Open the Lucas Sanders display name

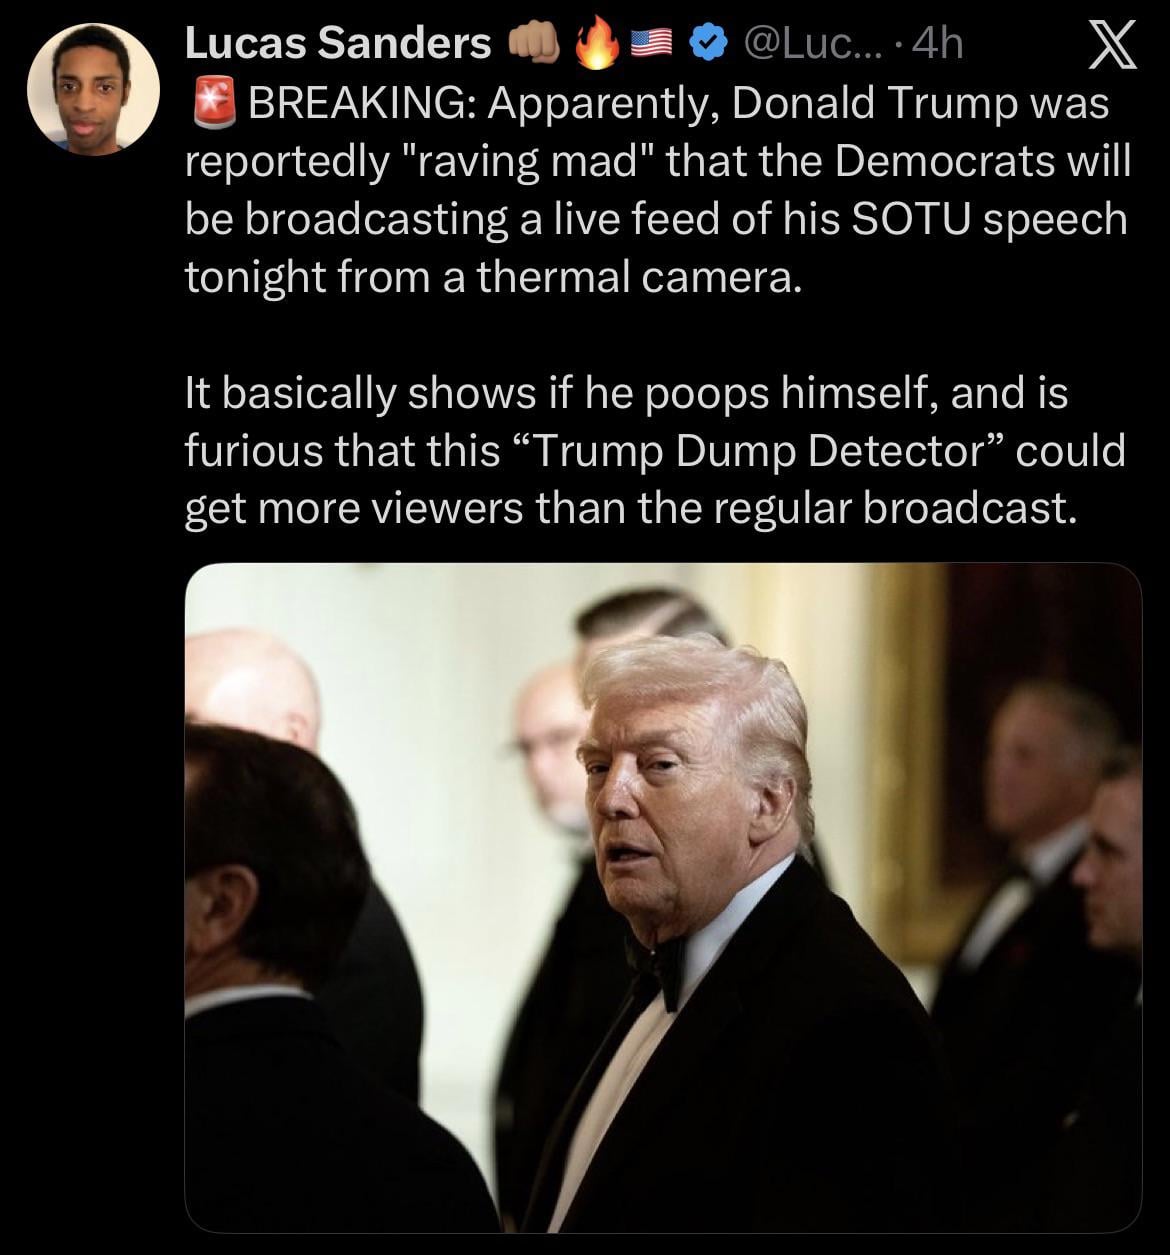coord(339,44)
